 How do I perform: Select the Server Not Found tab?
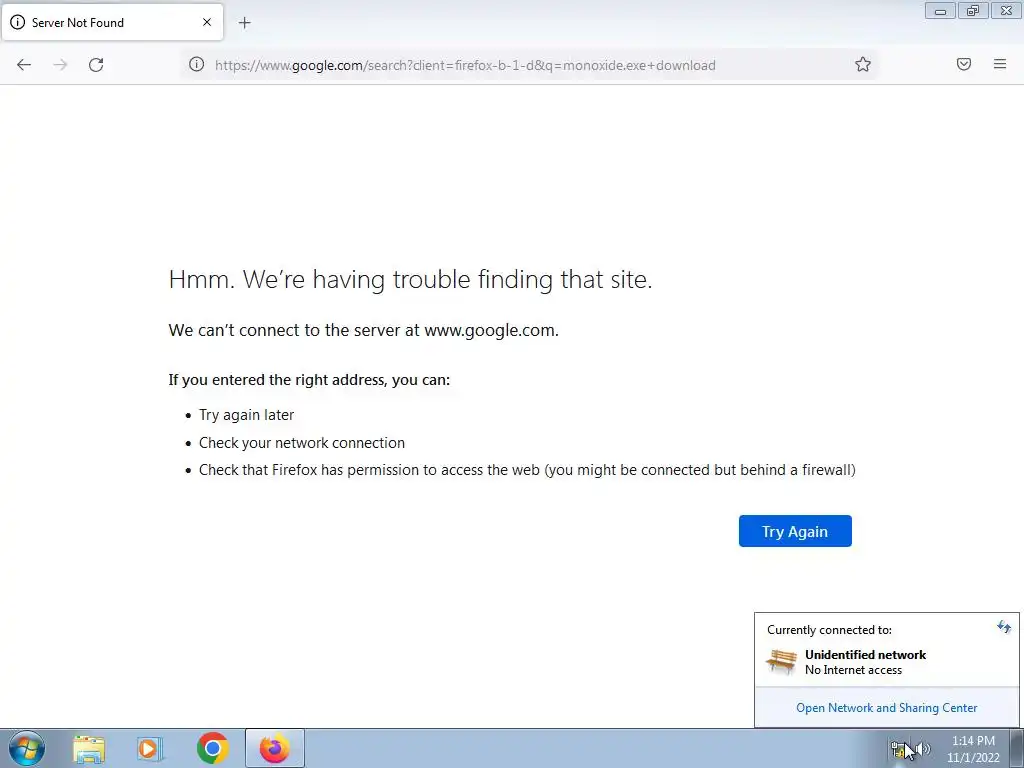click(112, 22)
